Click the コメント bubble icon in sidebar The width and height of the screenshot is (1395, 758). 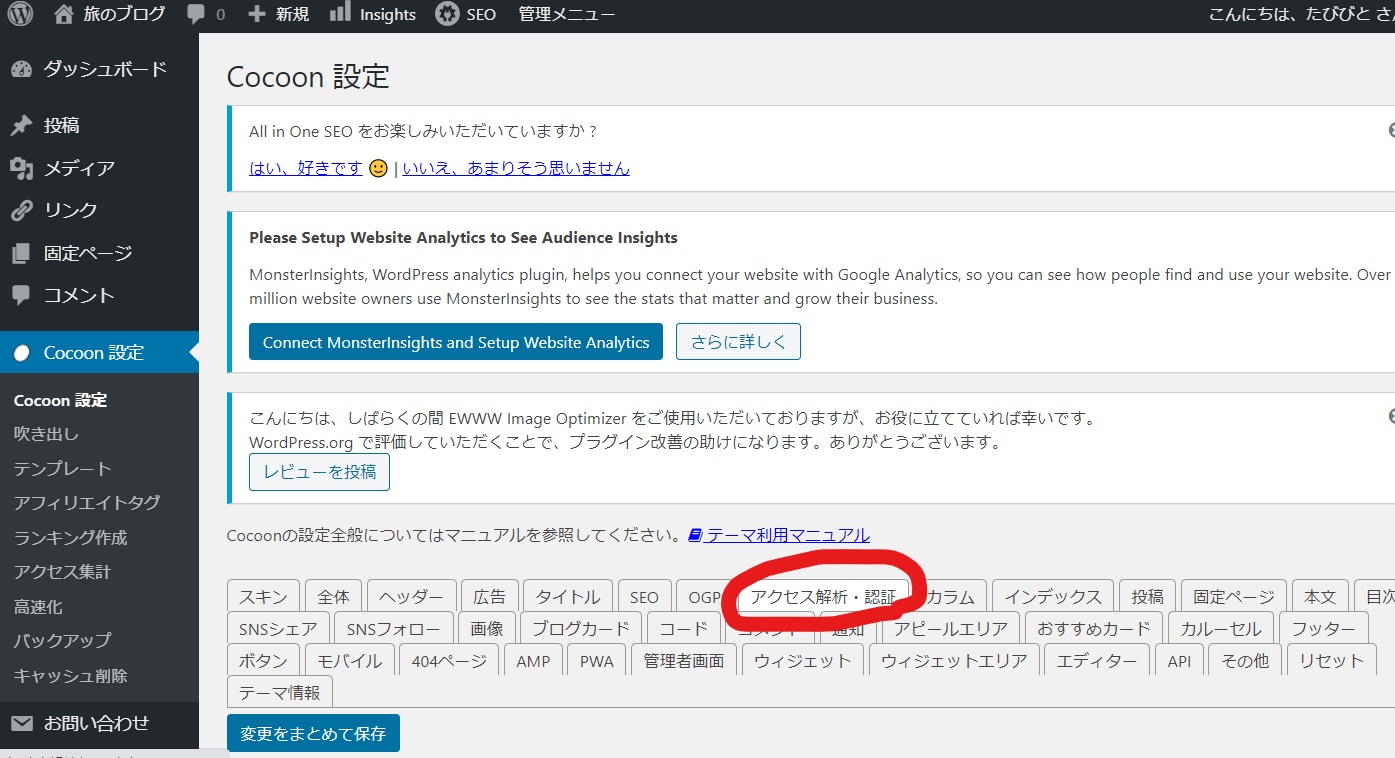(21, 296)
